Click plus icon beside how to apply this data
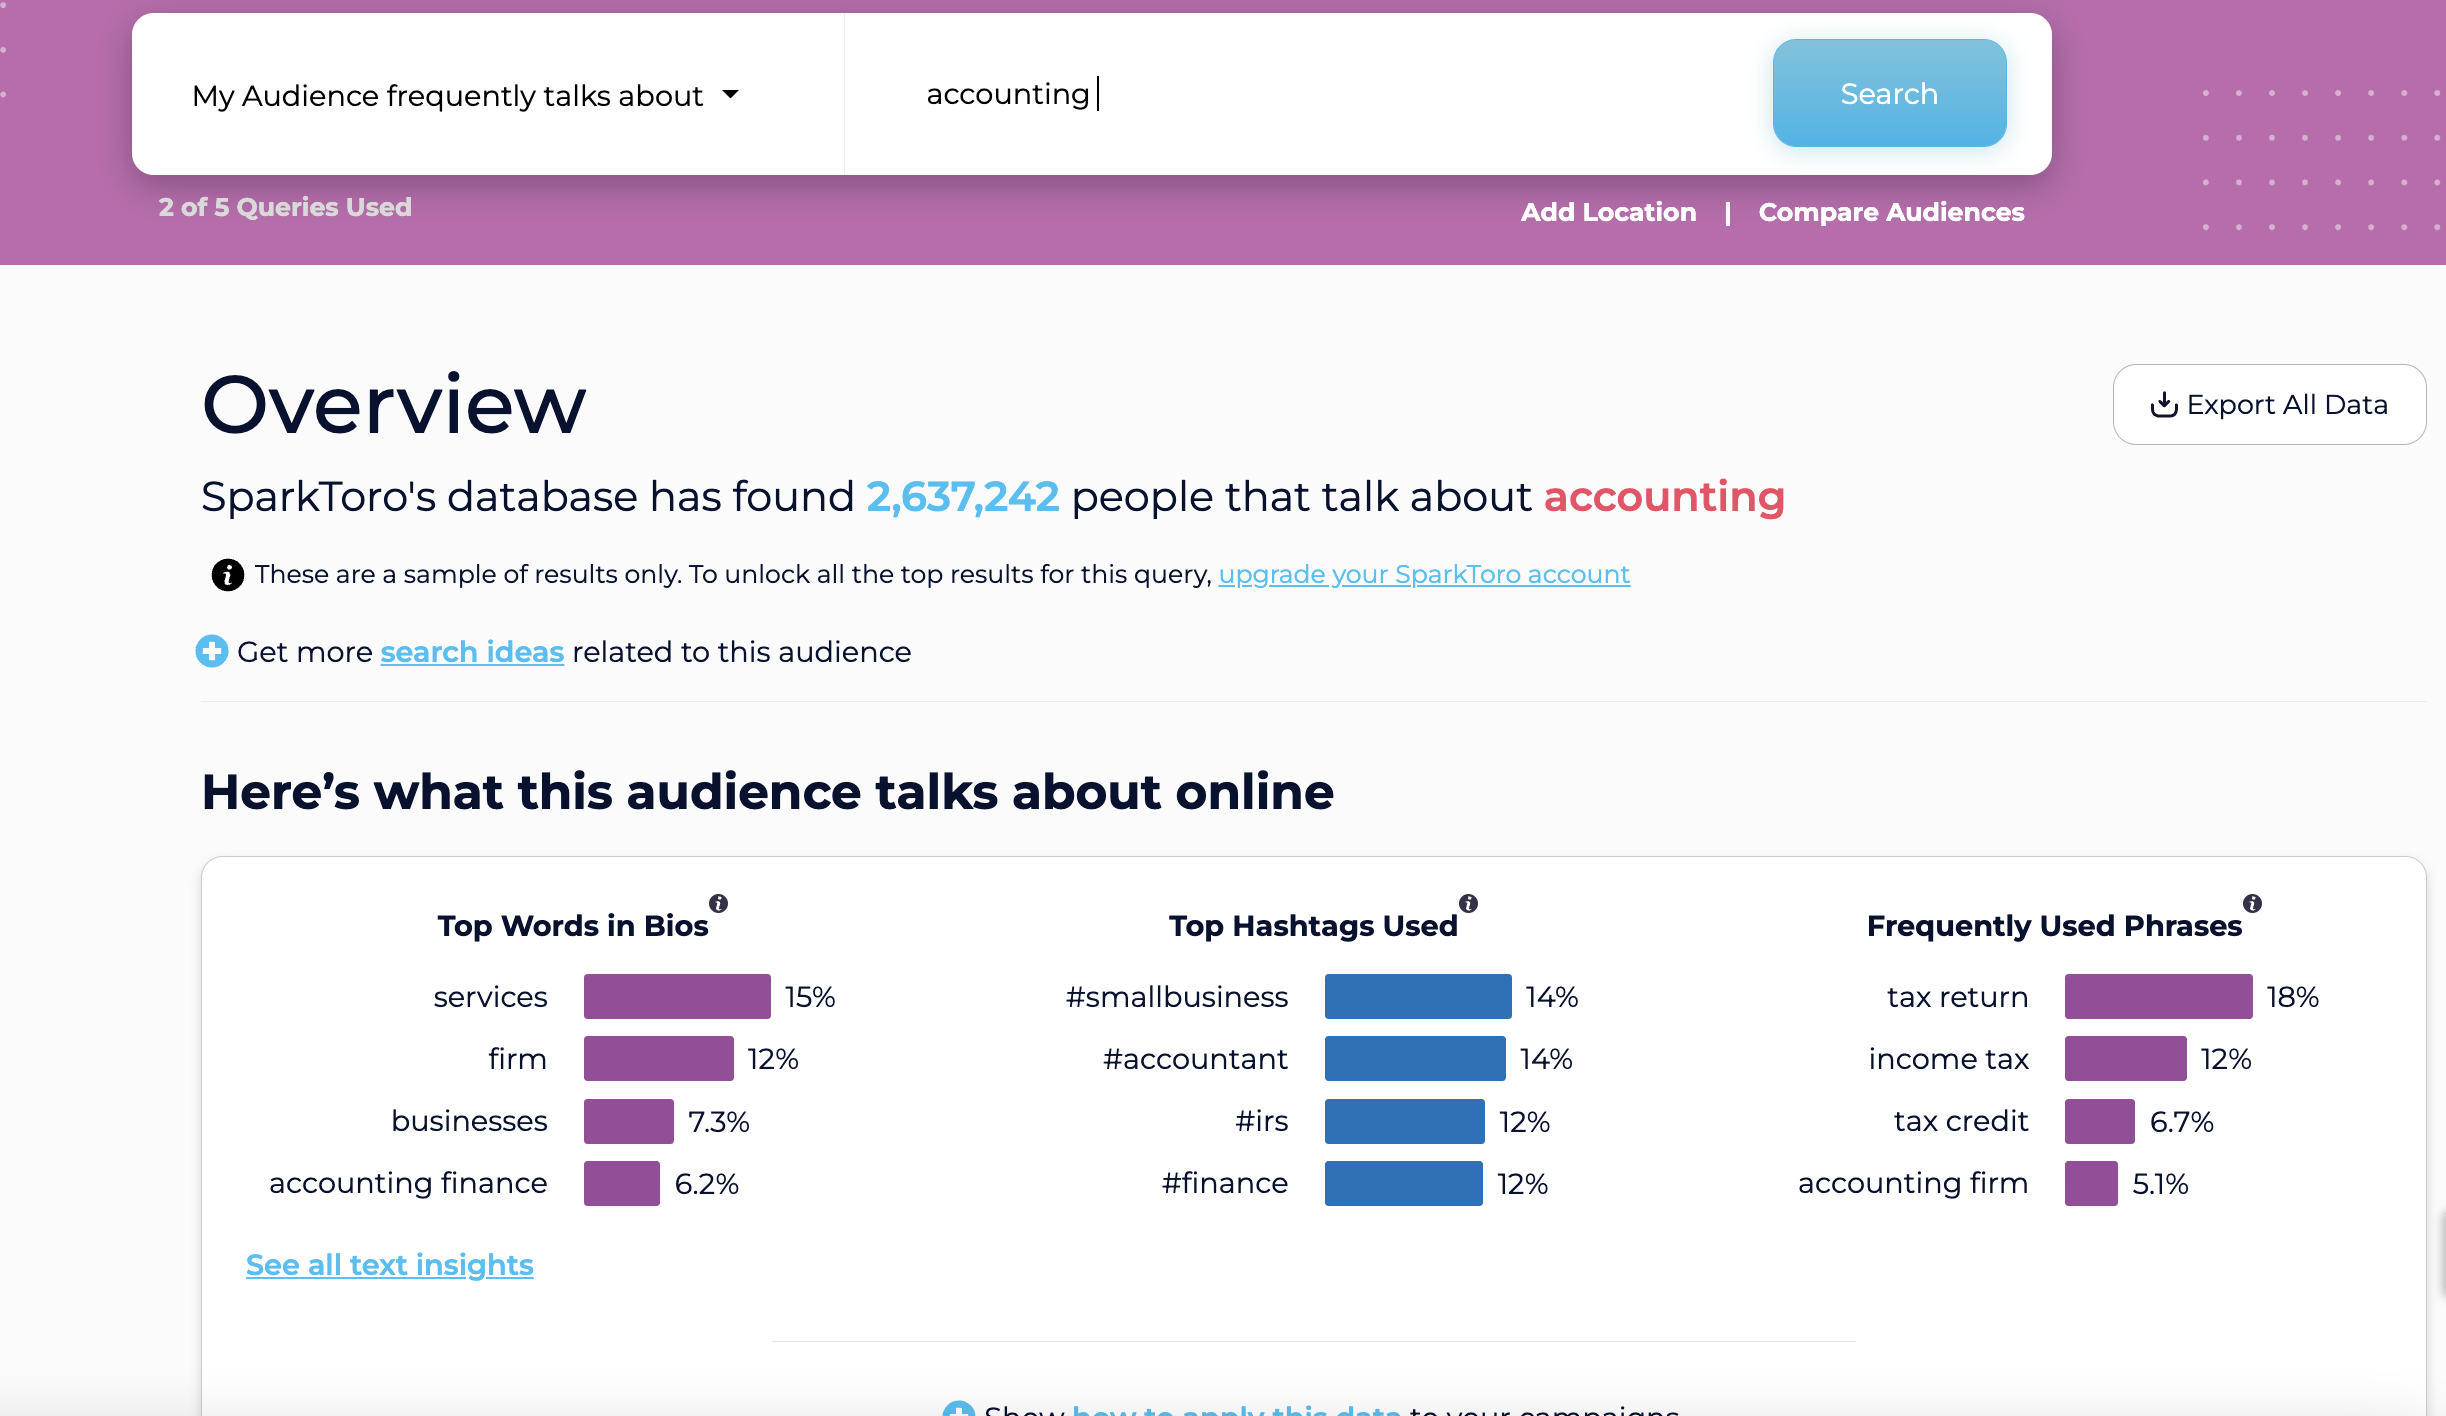 pos(958,1408)
